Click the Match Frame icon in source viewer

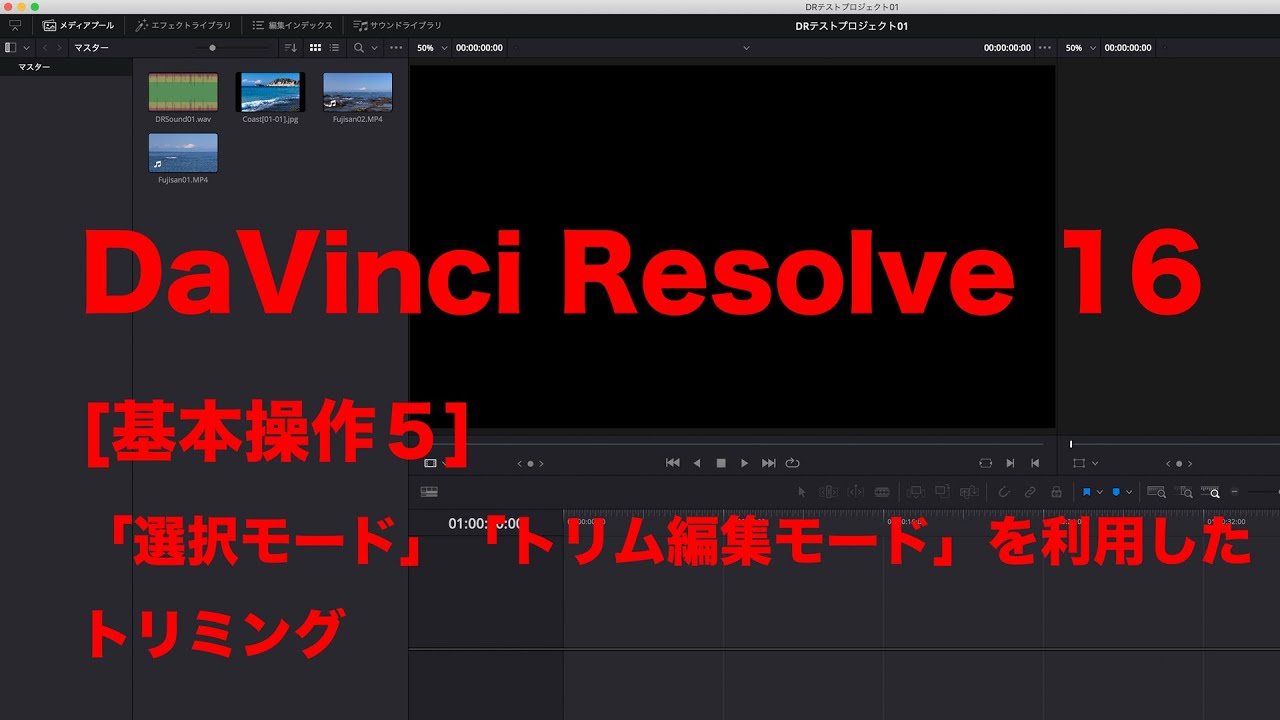point(986,463)
